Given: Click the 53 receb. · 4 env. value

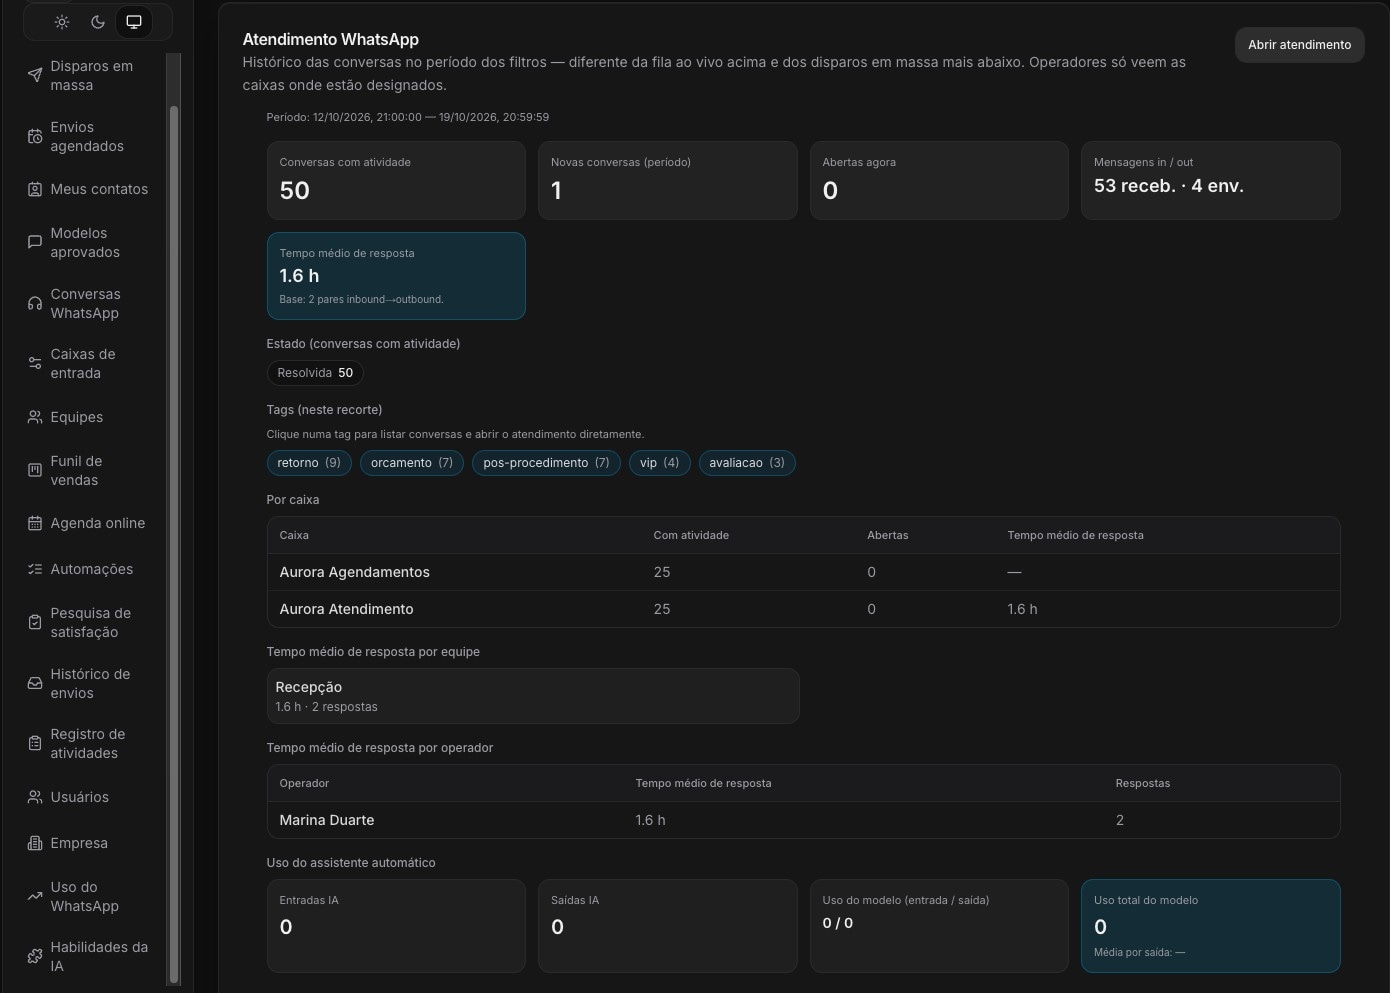Looking at the screenshot, I should (1169, 186).
